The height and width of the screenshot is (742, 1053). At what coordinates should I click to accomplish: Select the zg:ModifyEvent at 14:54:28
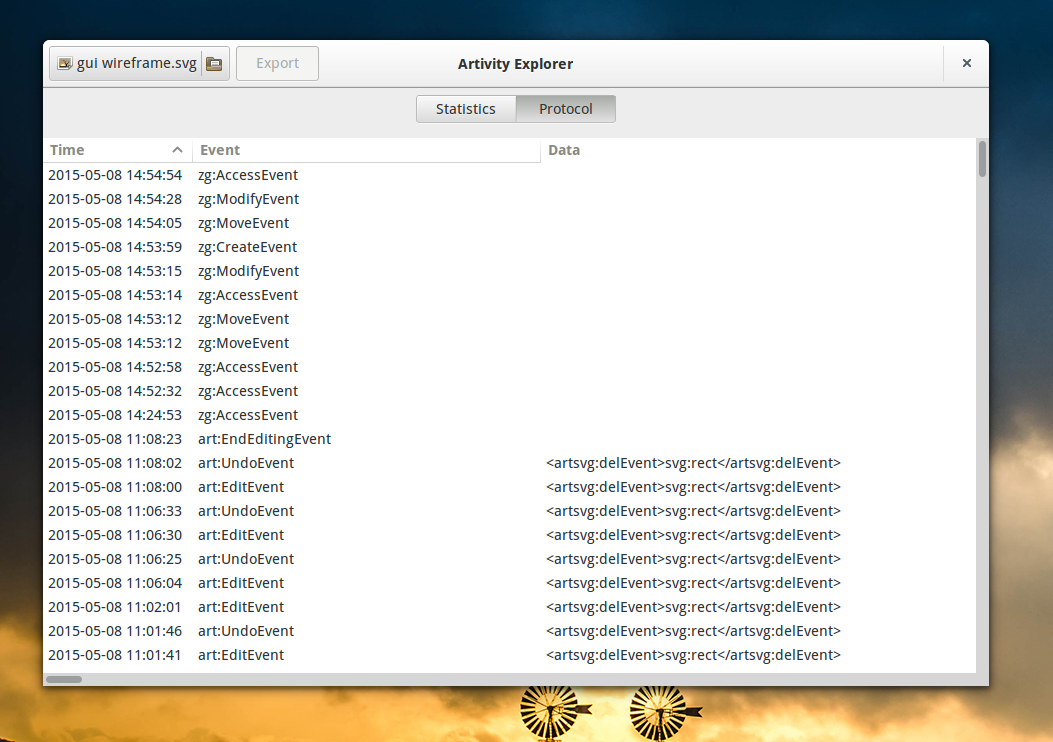(248, 199)
